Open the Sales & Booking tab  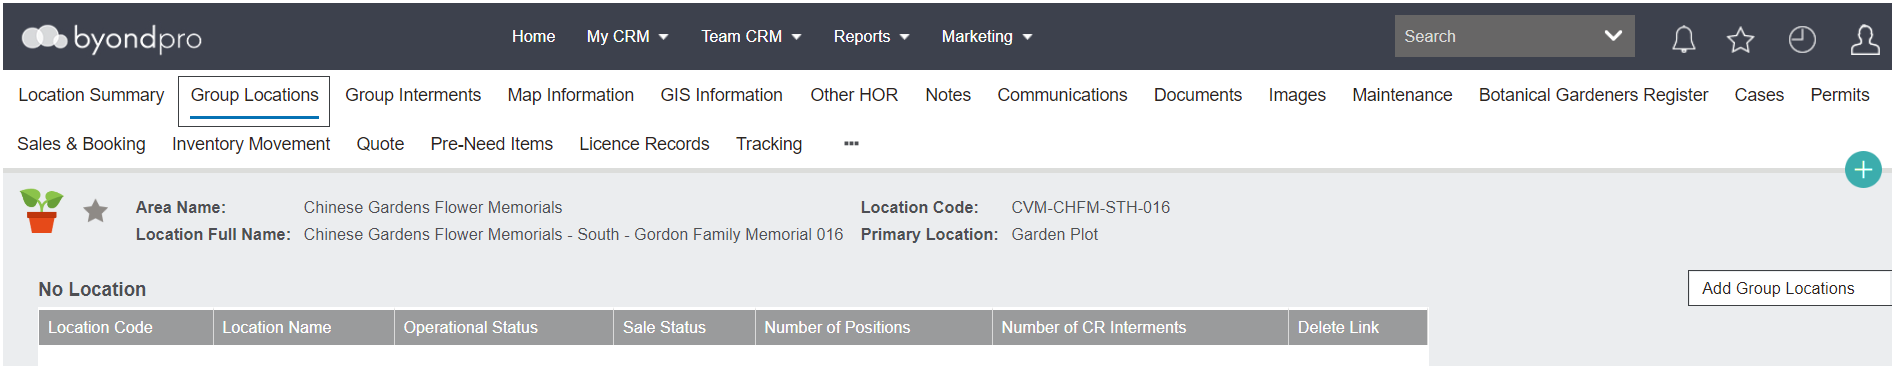coord(81,144)
